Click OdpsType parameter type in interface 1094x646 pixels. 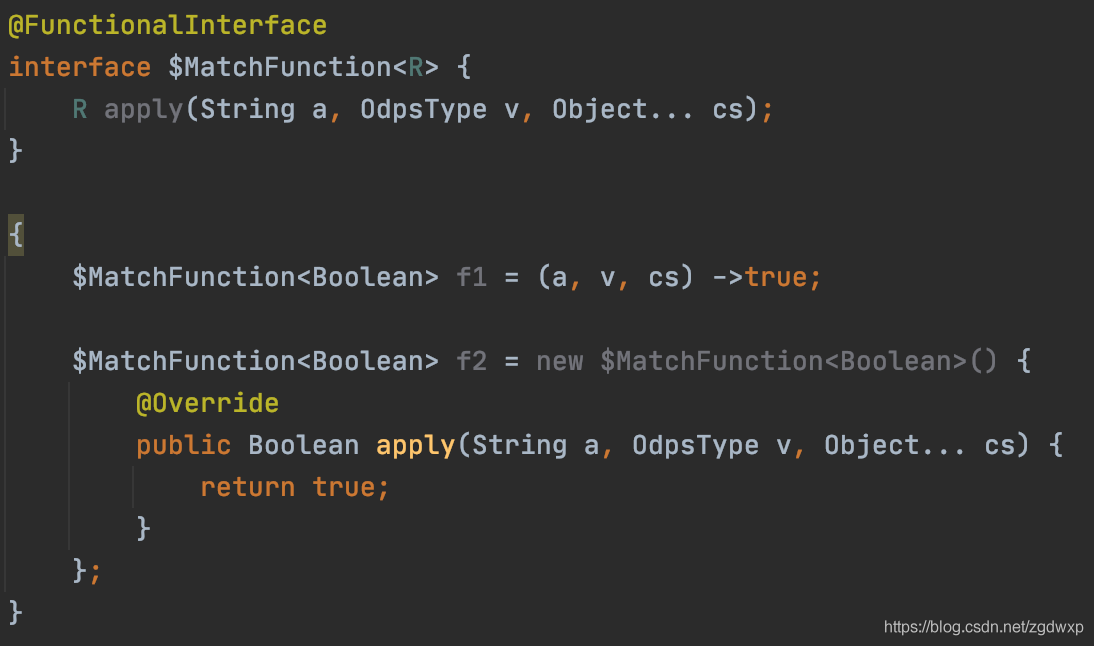[424, 110]
